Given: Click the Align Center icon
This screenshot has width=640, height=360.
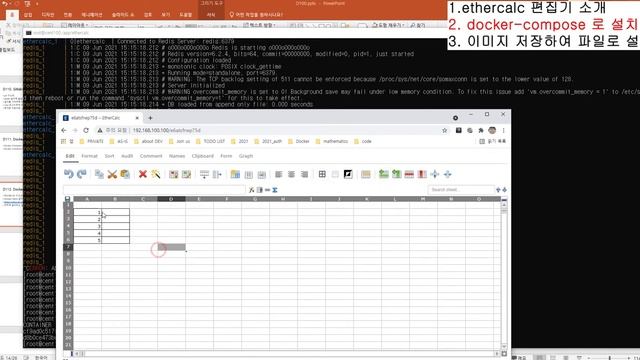Looking at the screenshot, I should (x=292, y=174).
